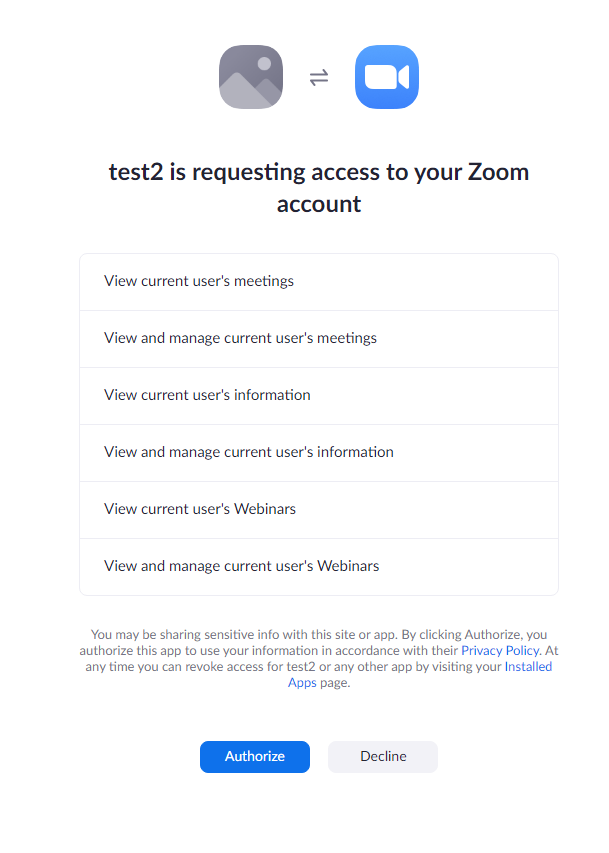
Task: Click "test2" in the page heading
Action: (135, 172)
